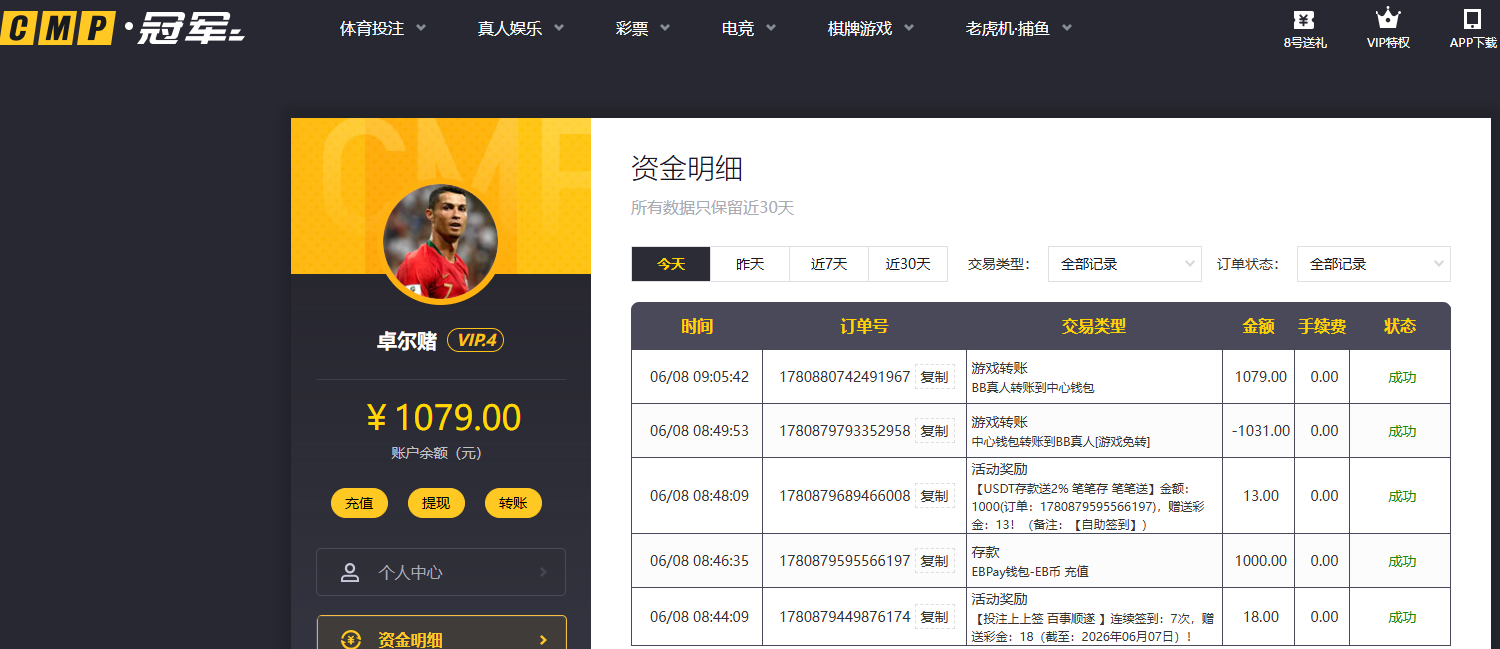
Task: Open the 交易类型 dropdown
Action: 1125,264
